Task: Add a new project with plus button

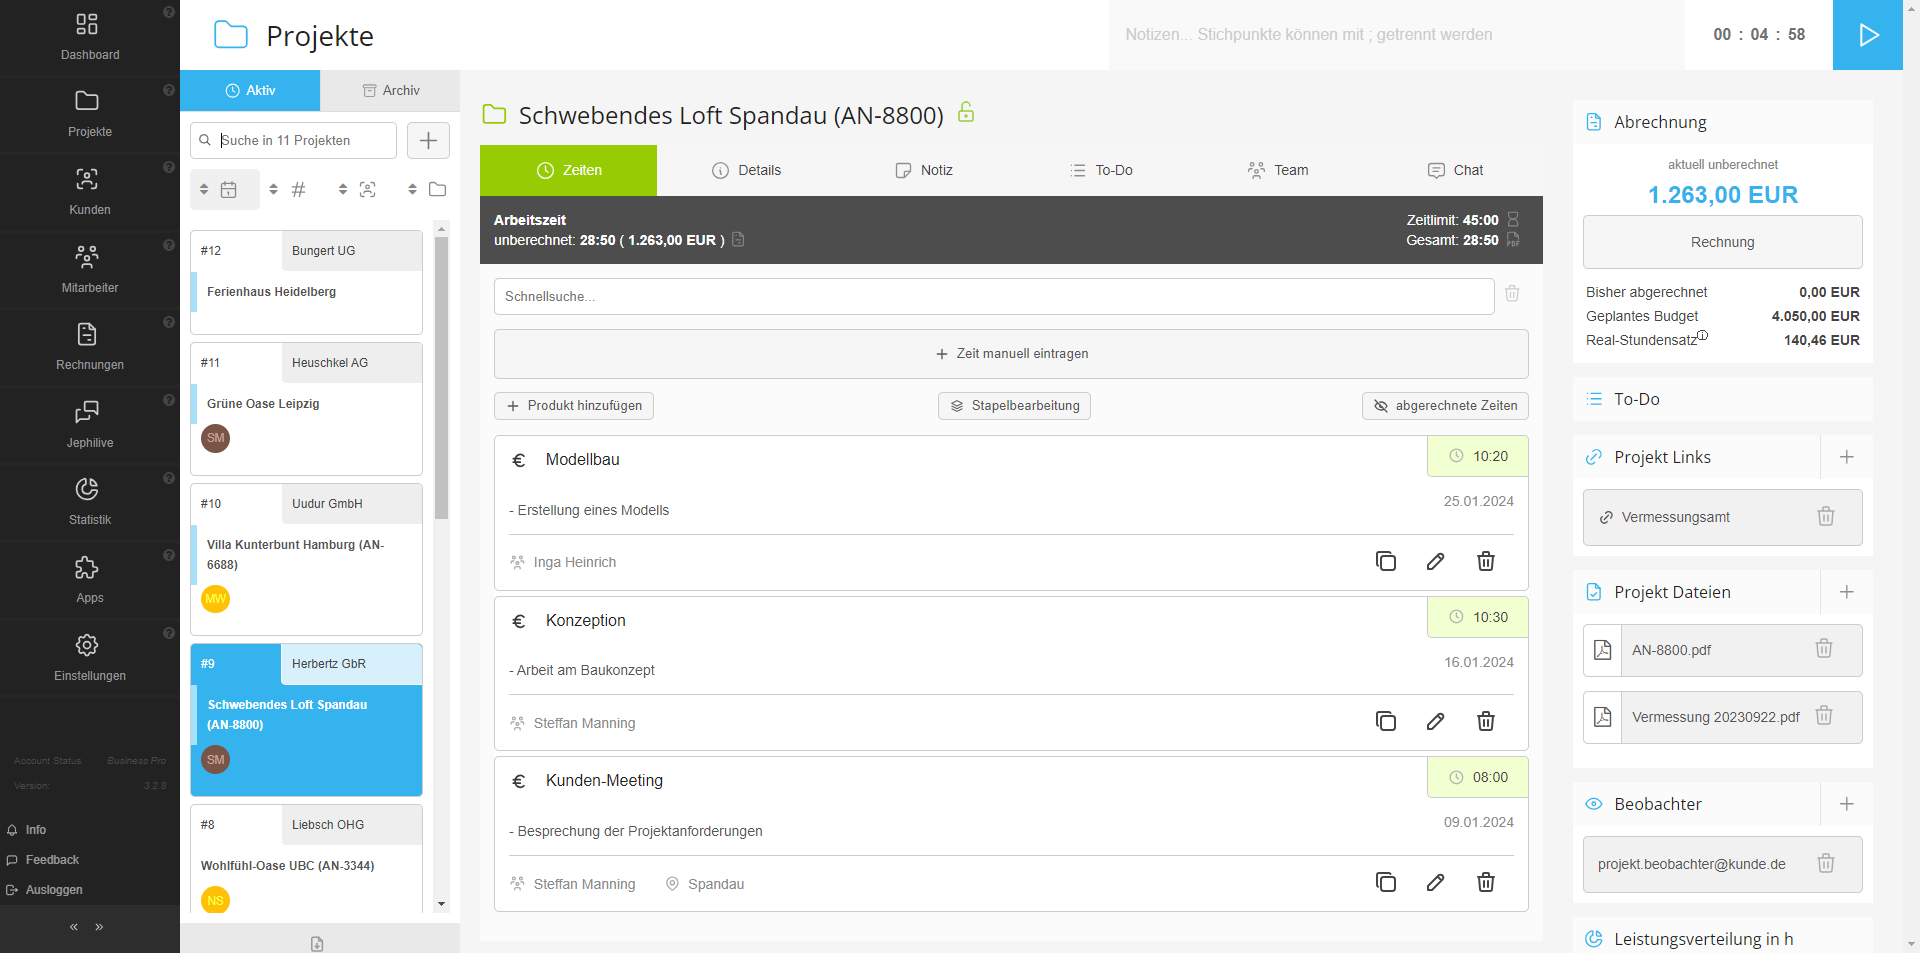Action: tap(428, 141)
